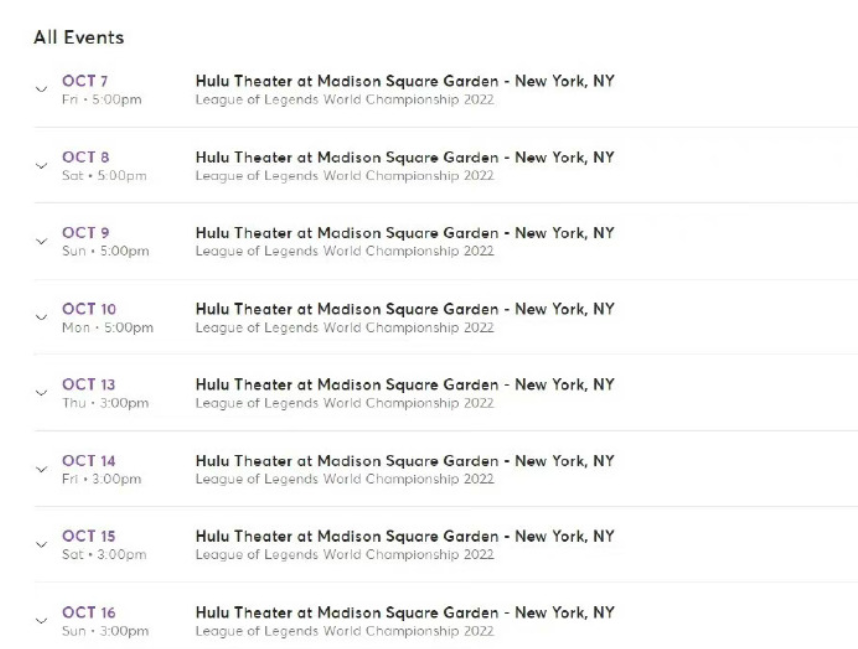The image size is (858, 649).
Task: Open the OCT 14 Hulu Theater event title
Action: click(x=405, y=461)
